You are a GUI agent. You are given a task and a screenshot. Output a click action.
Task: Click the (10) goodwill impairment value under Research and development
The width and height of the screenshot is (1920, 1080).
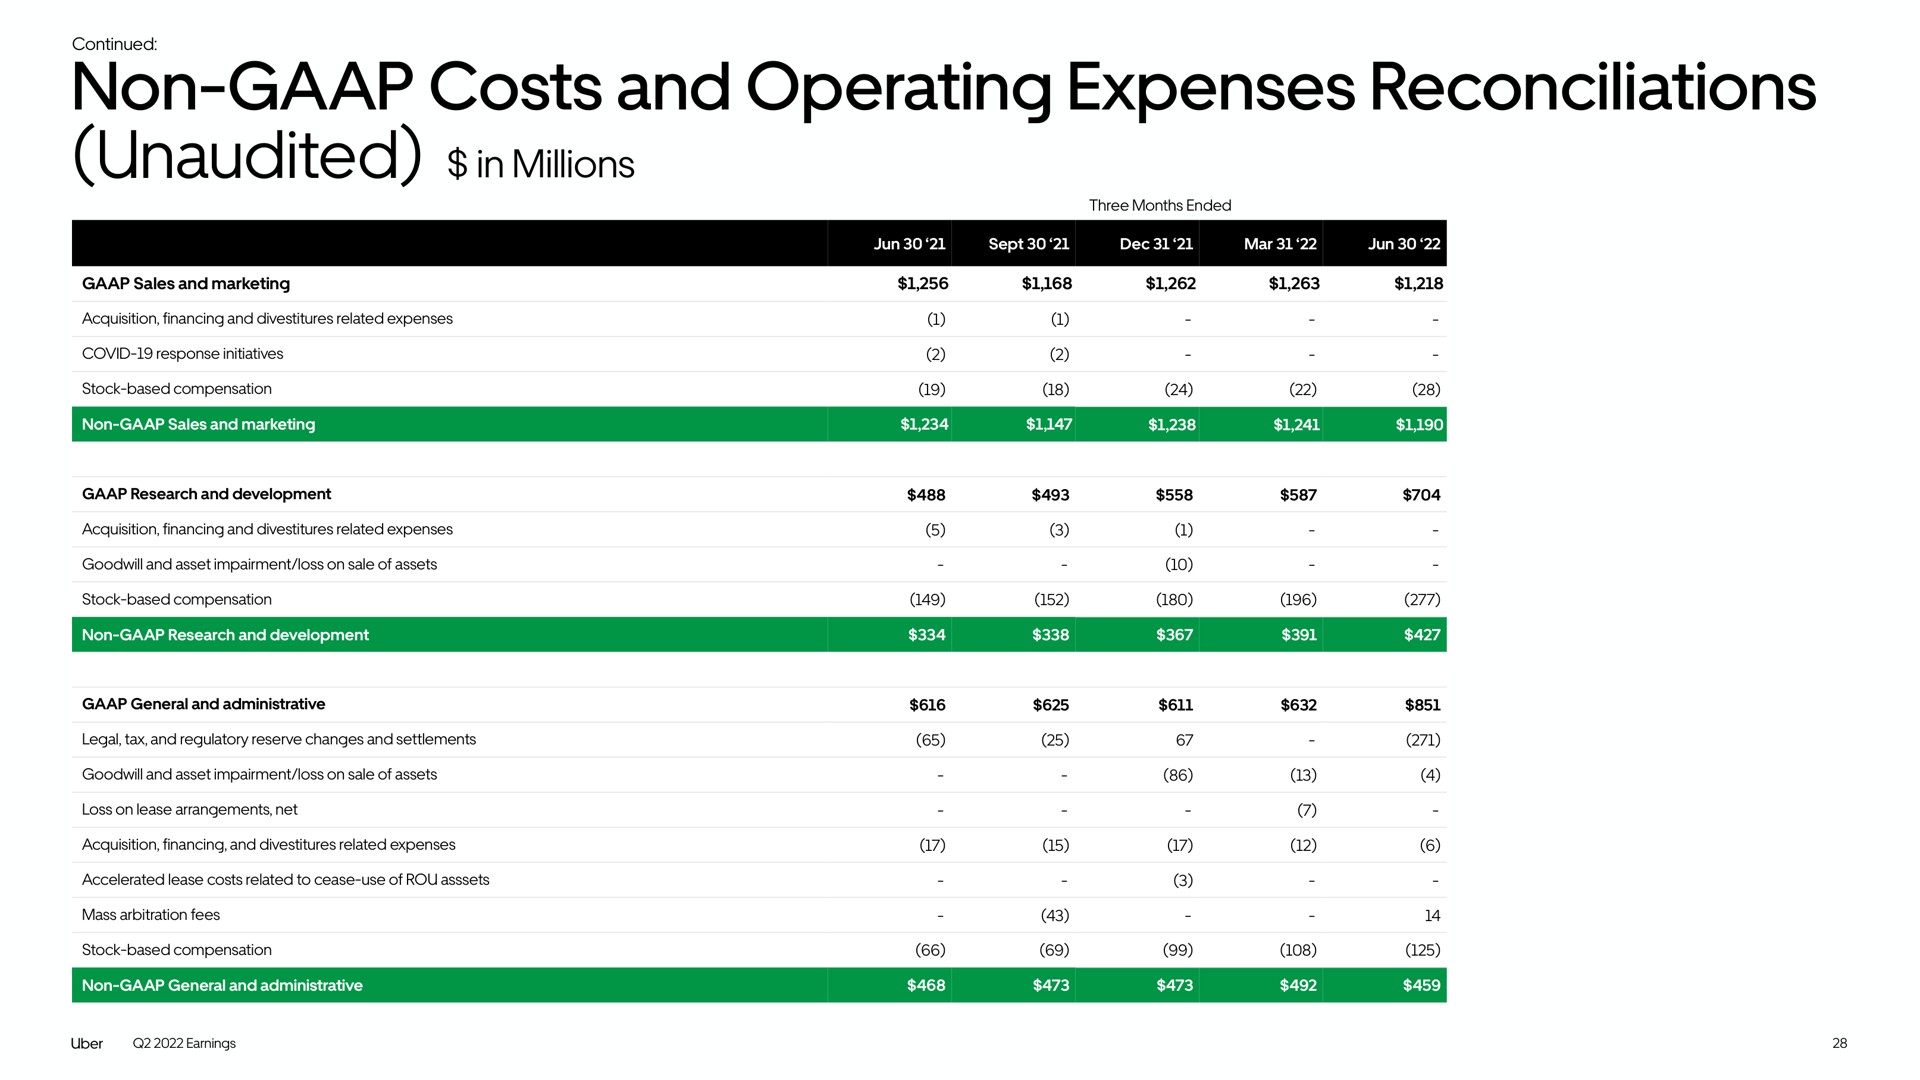[1178, 565]
